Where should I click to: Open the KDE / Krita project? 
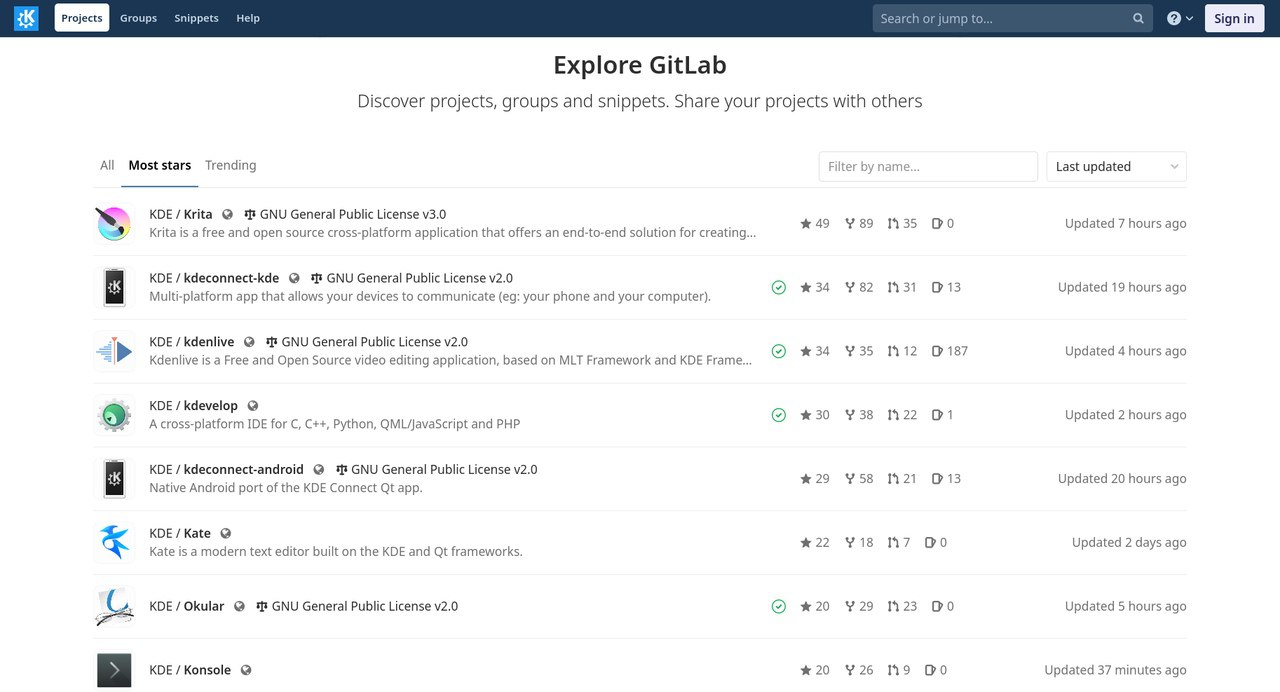tap(181, 214)
